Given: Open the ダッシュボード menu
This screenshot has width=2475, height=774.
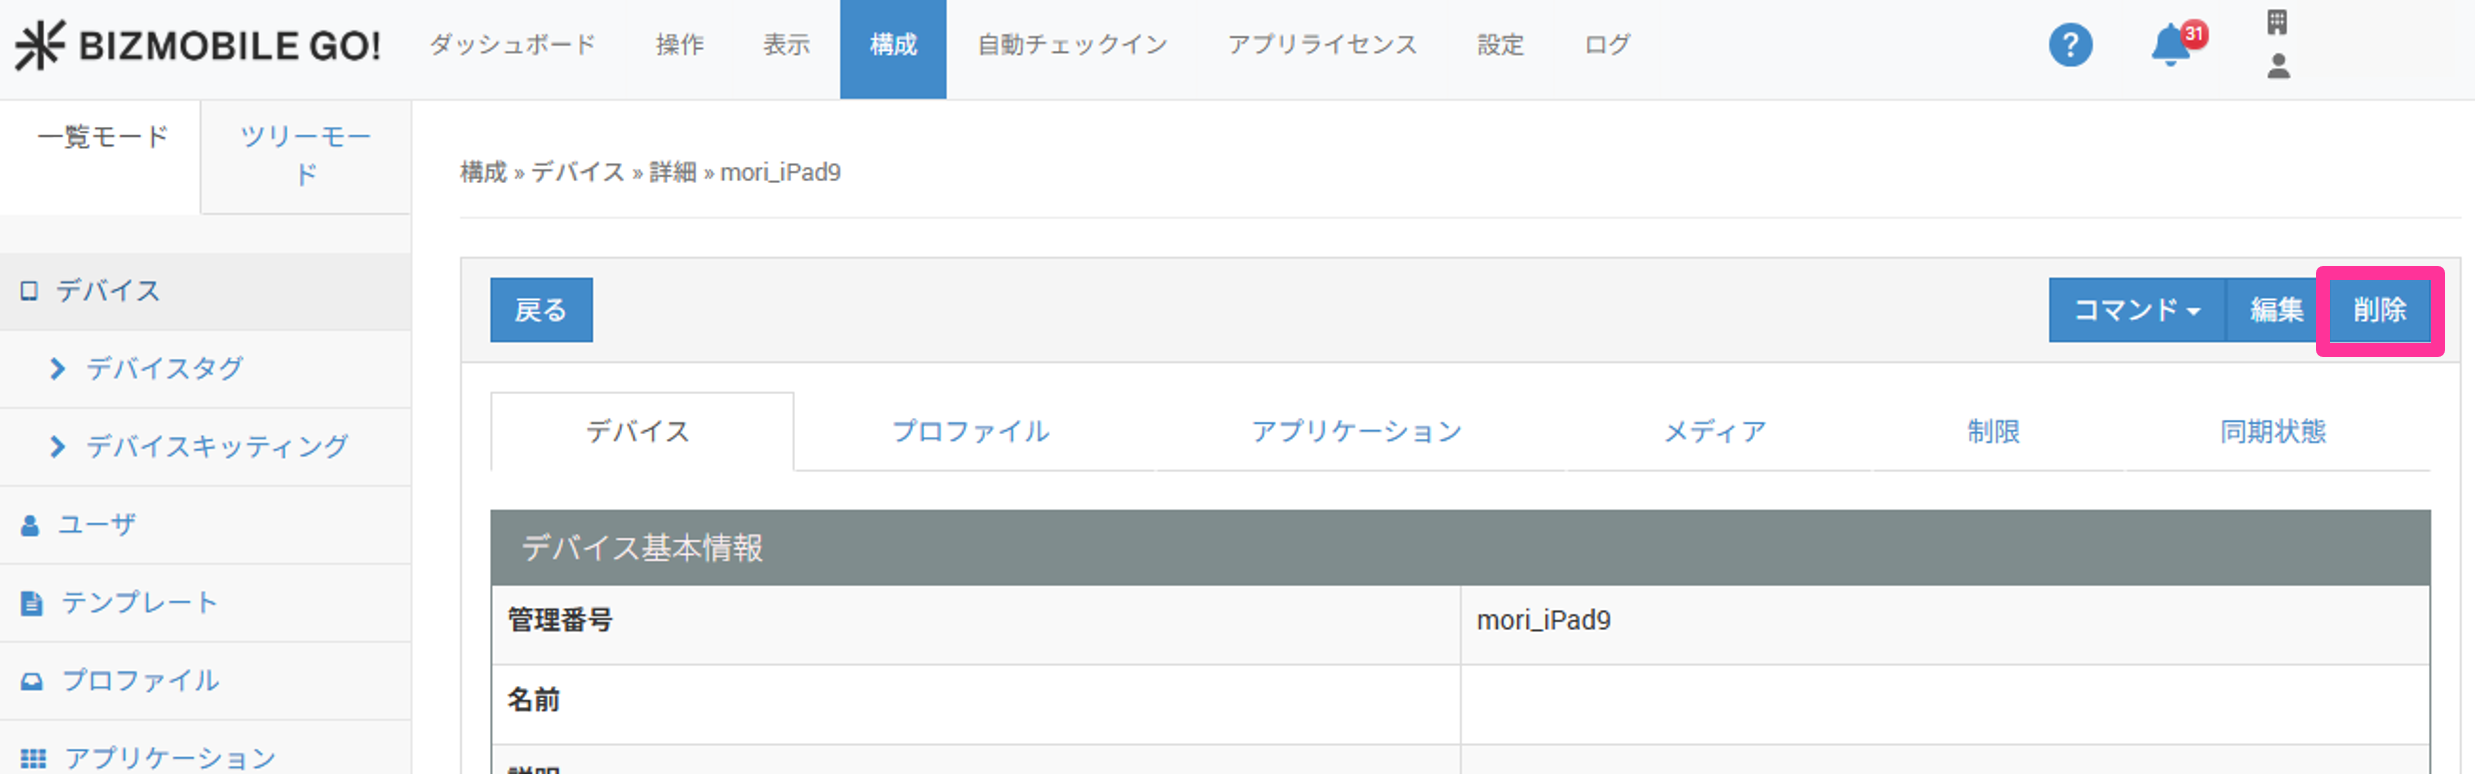Looking at the screenshot, I should 512,46.
